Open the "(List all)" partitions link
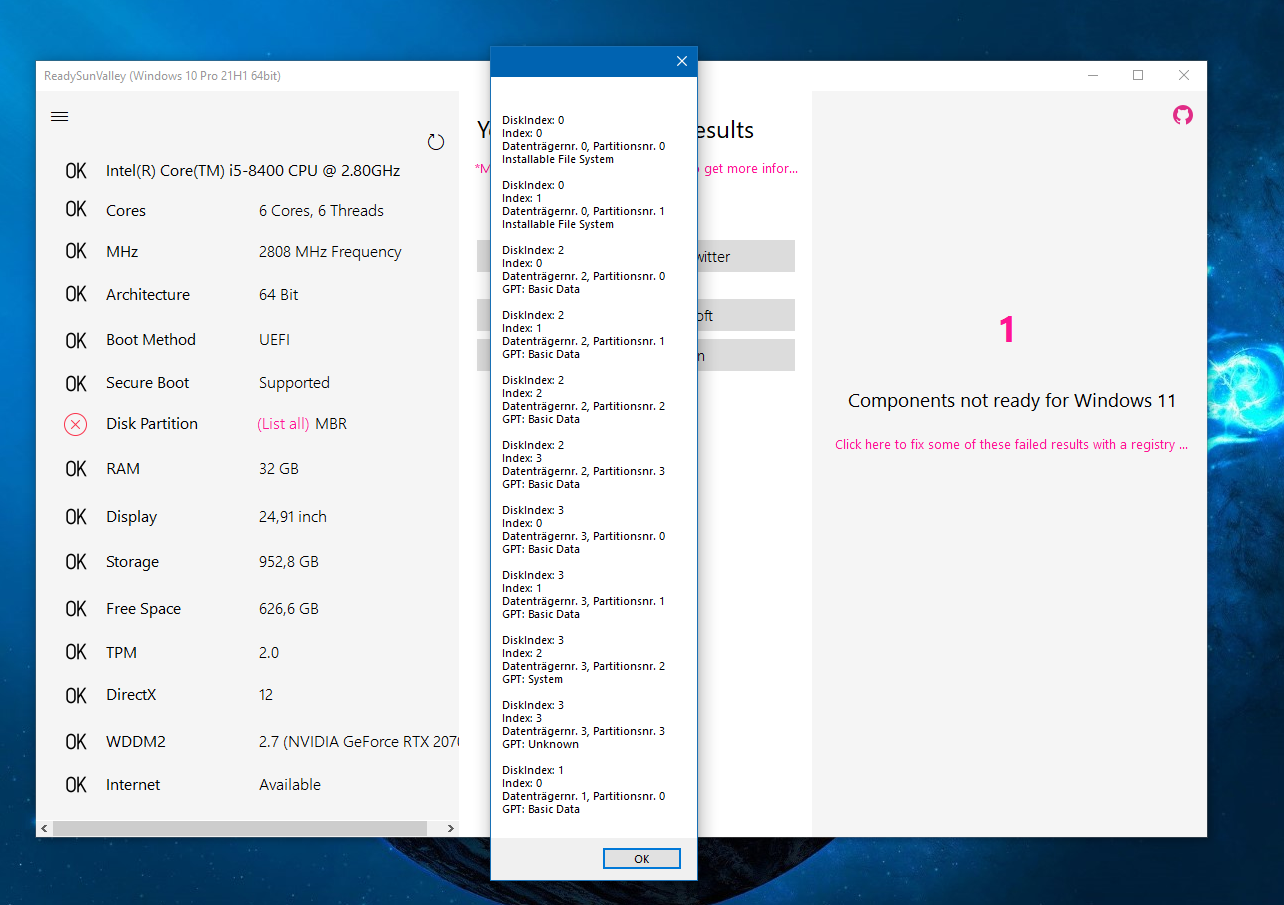Viewport: 1284px width, 905px height. 283,424
